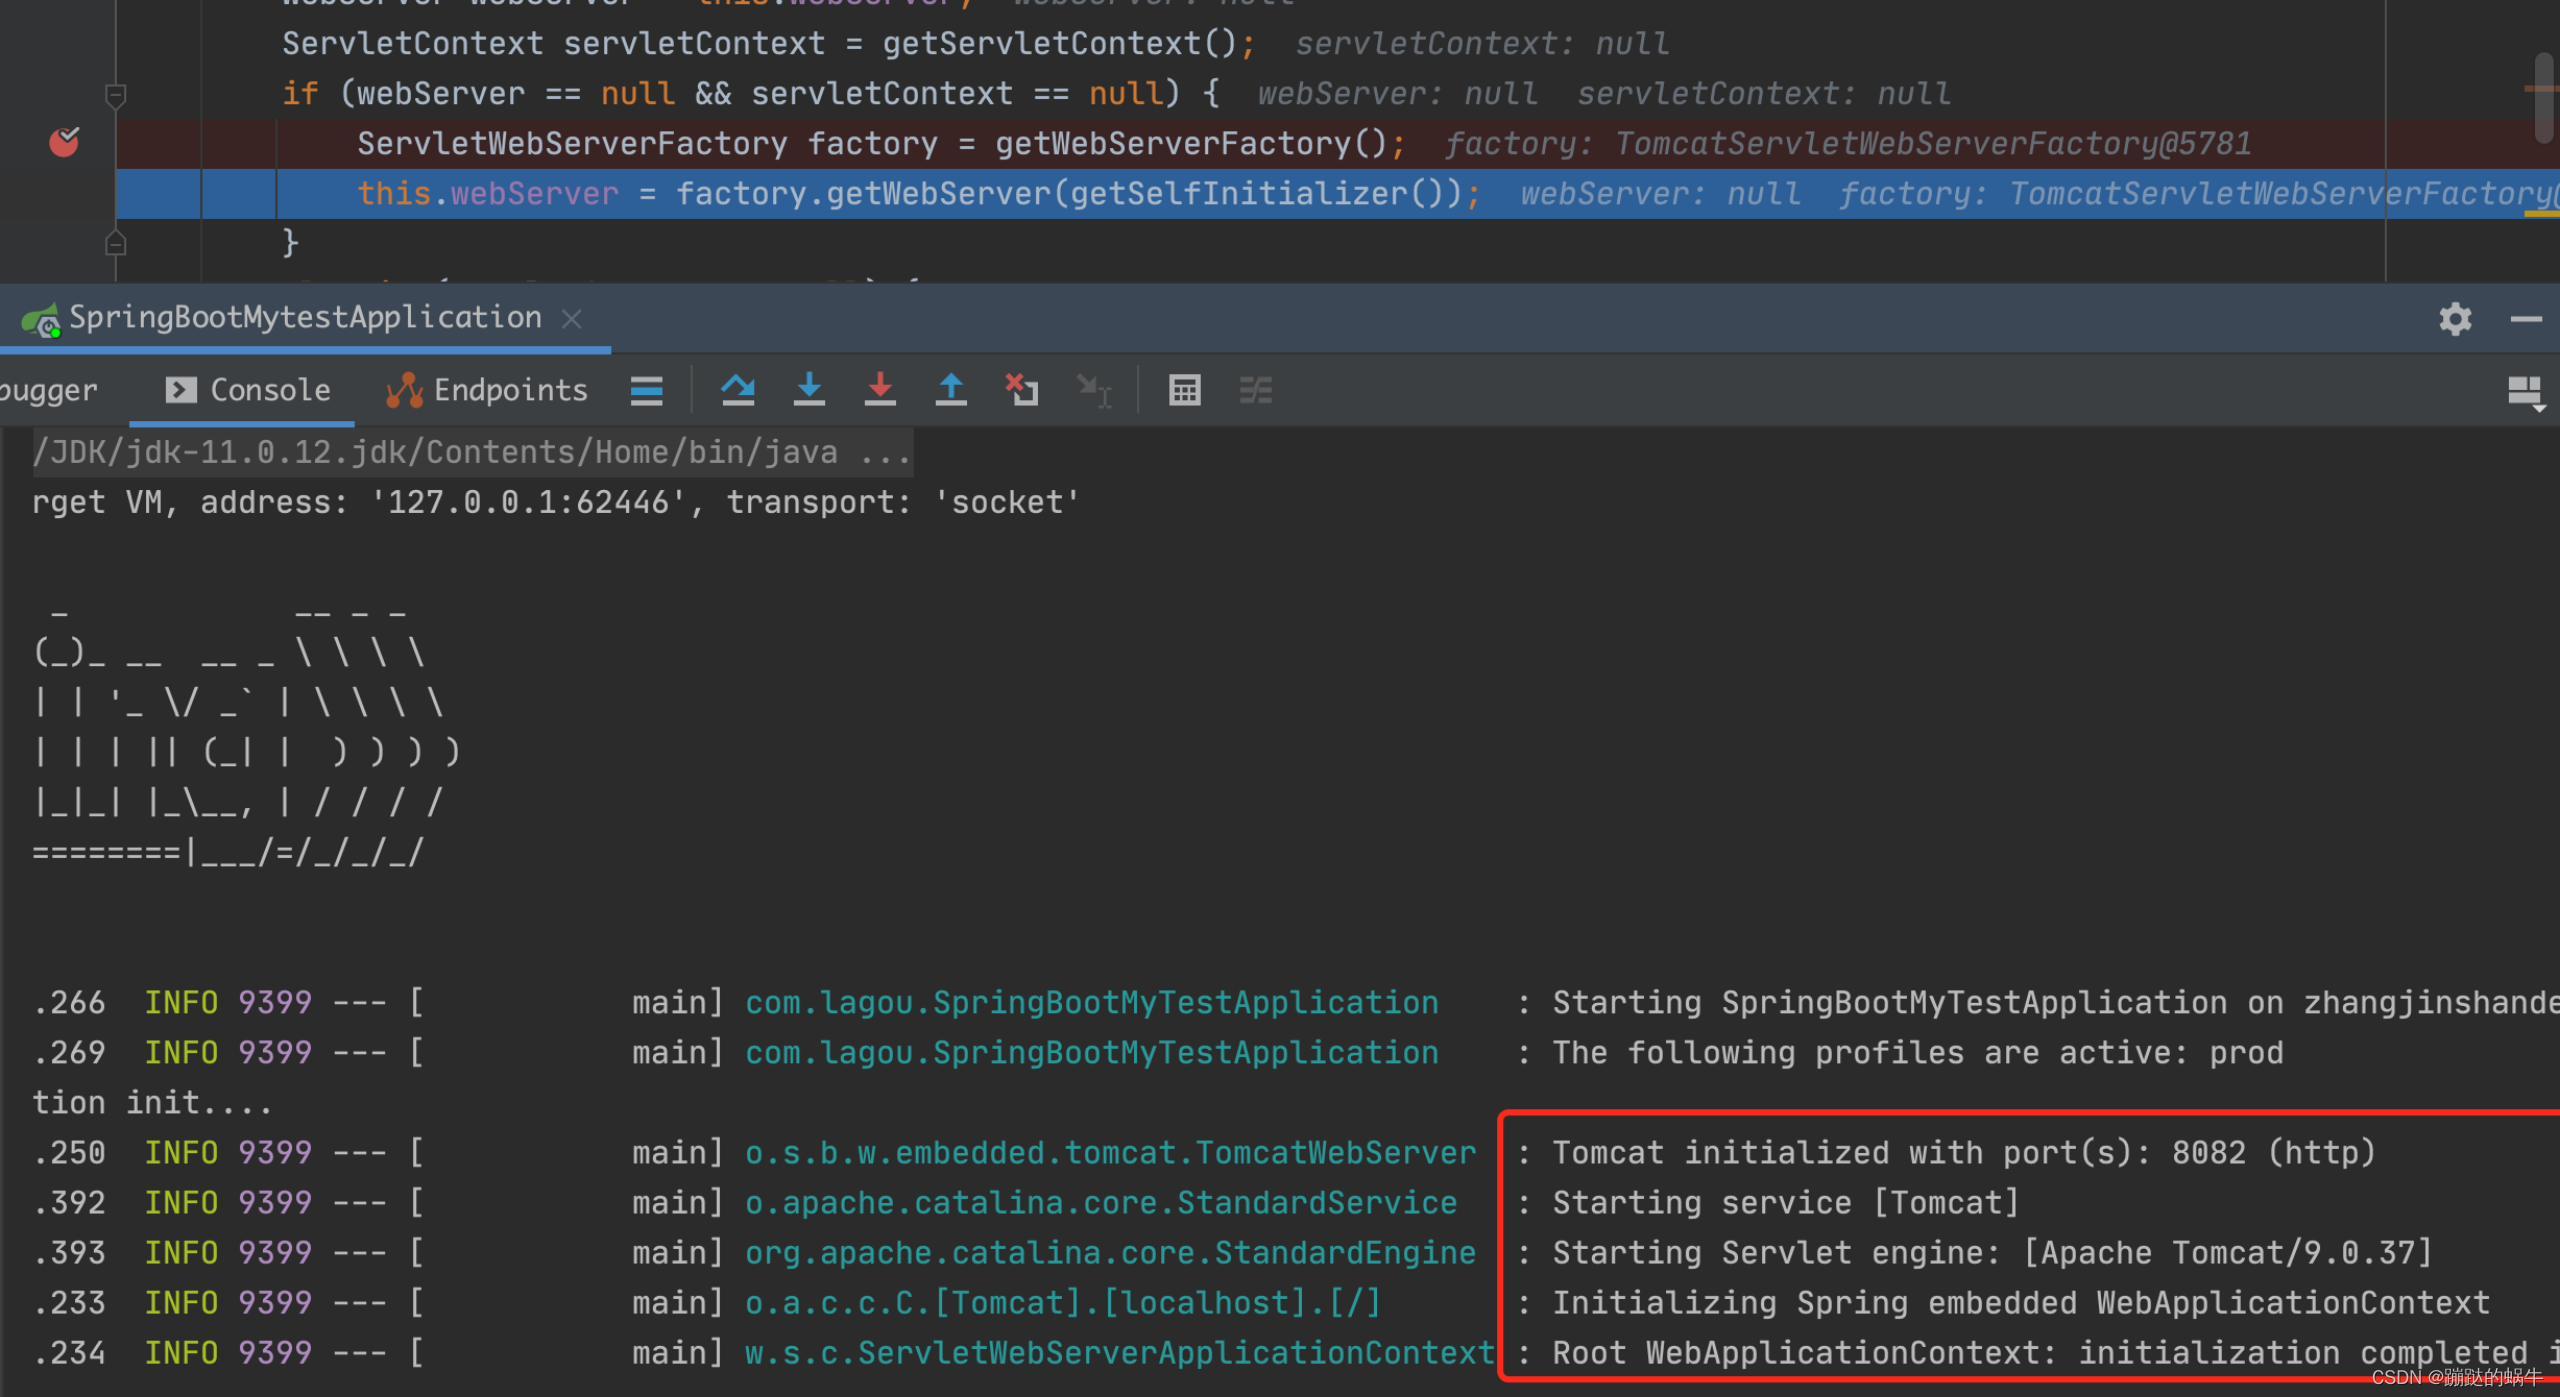The width and height of the screenshot is (2560, 1397).
Task: Collapse the if block fold marker
Action: click(115, 95)
